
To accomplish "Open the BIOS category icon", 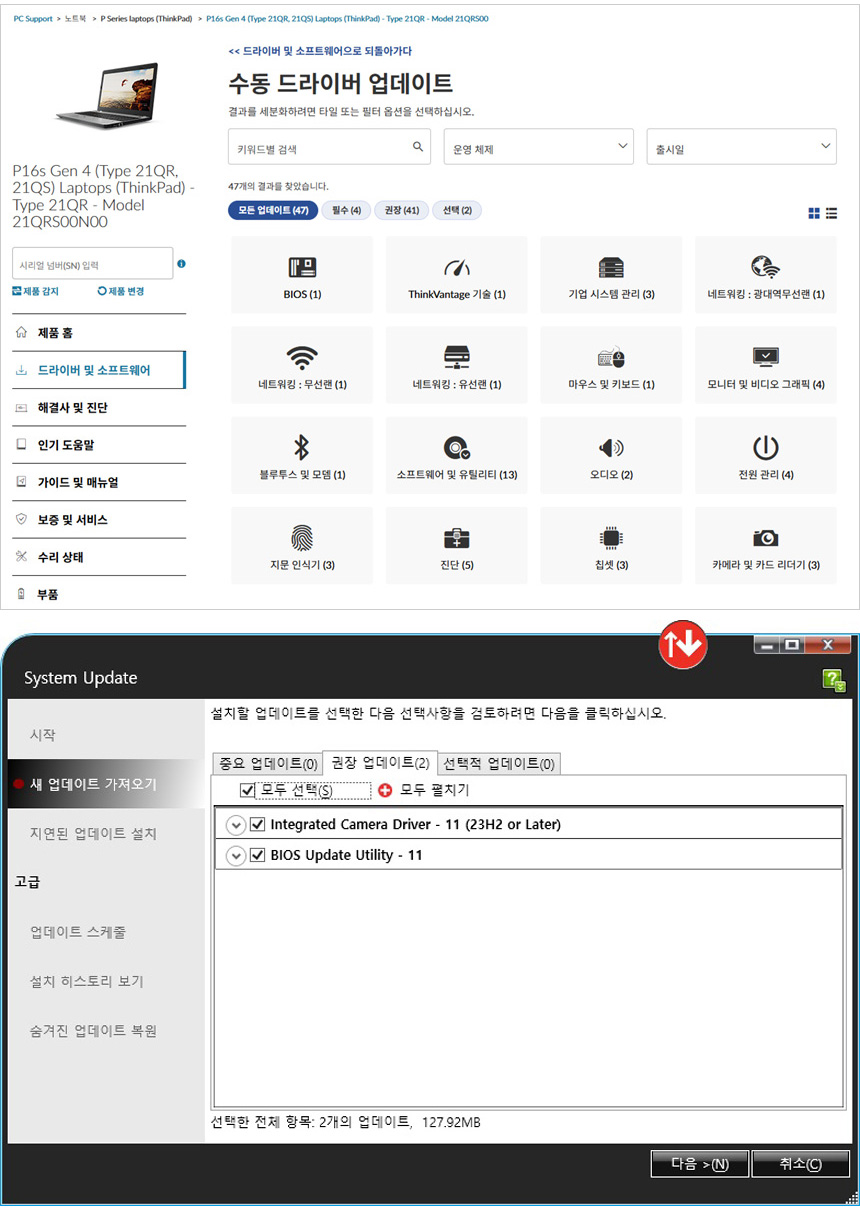I will (301, 268).
